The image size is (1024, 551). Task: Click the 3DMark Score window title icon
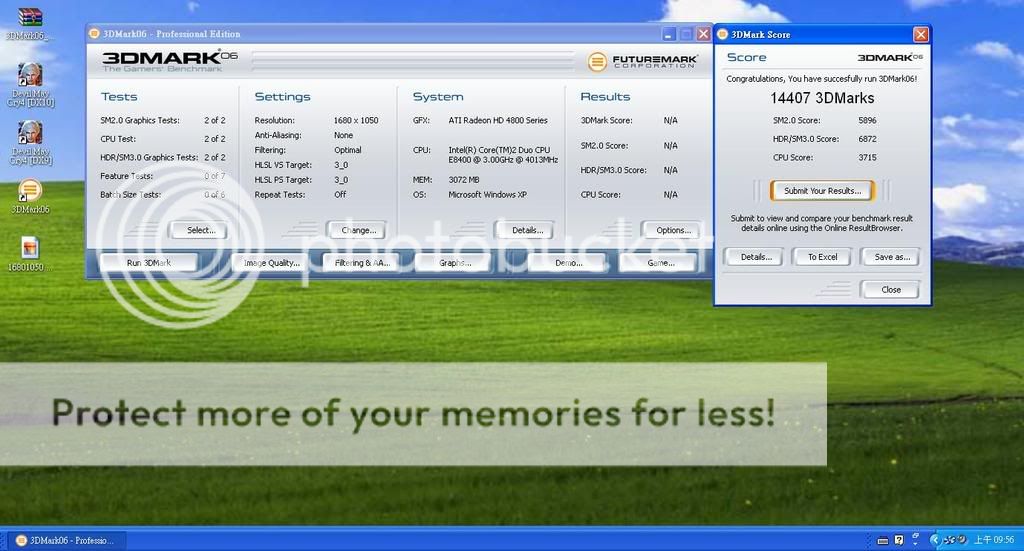[x=723, y=35]
